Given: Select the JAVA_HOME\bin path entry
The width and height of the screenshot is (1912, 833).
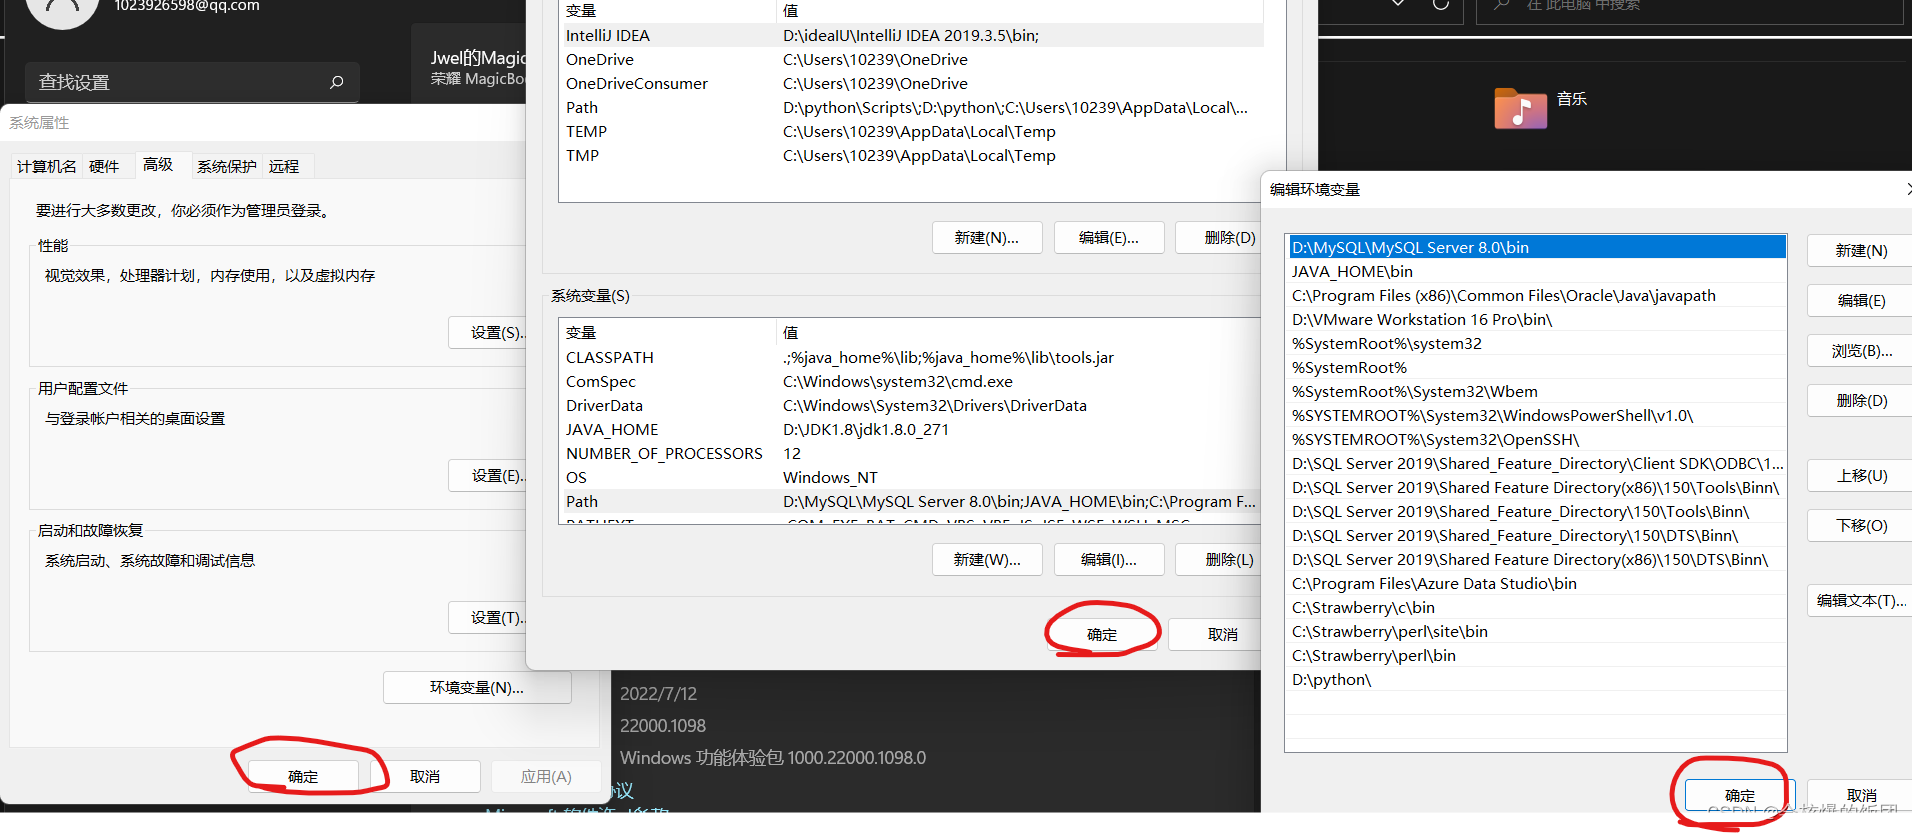Looking at the screenshot, I should [1537, 271].
